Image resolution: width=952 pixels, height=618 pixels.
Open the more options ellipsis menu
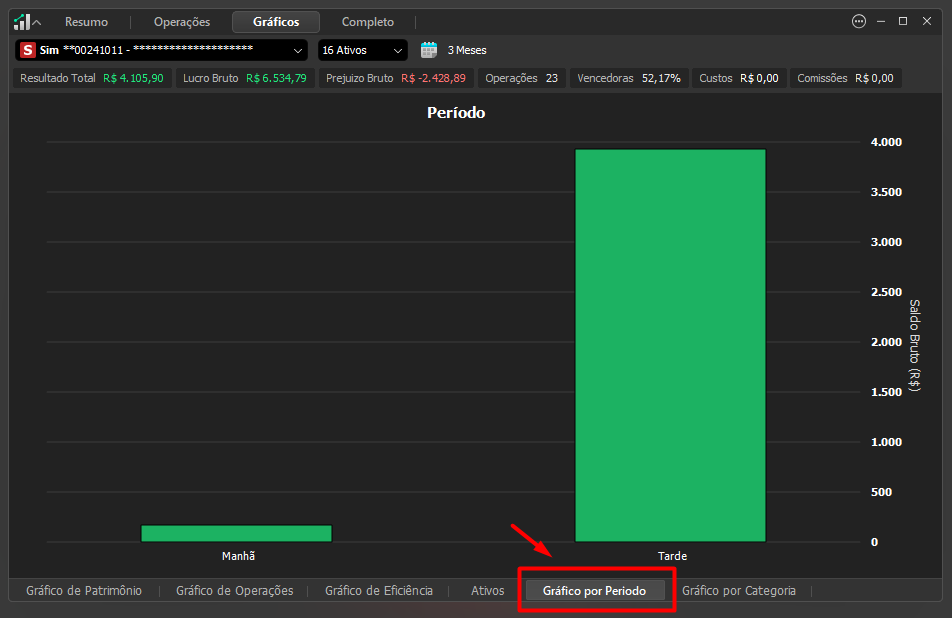(x=858, y=21)
